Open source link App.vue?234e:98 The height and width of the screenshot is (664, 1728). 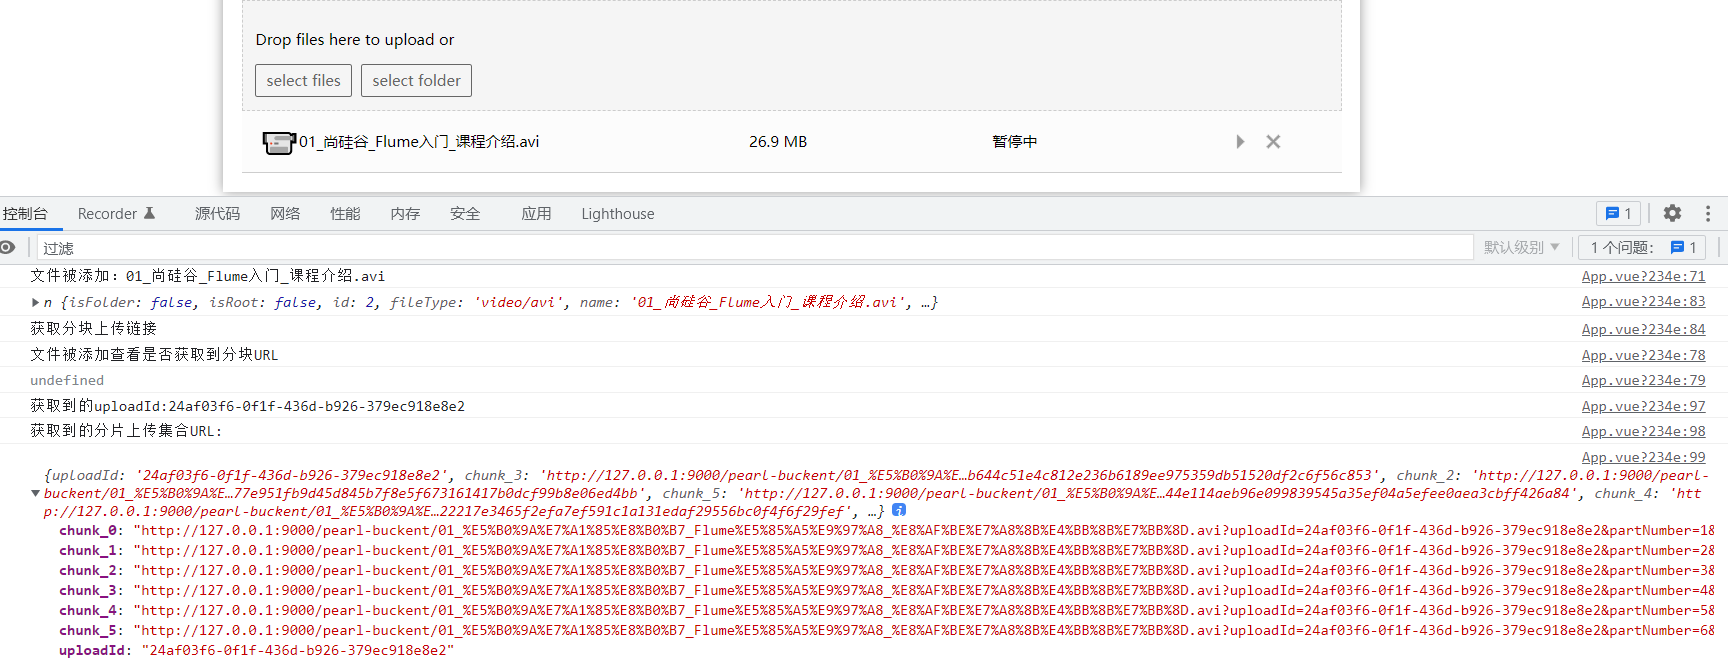[x=1643, y=431]
